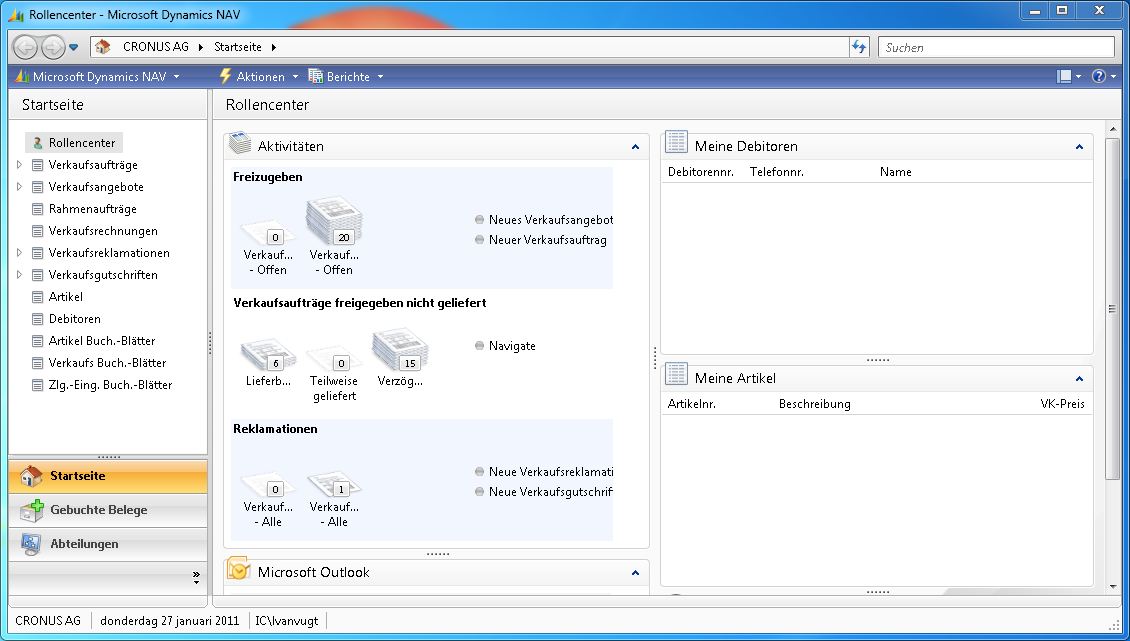Open the Reklamationen stack showing 0
The height and width of the screenshot is (641, 1130).
coord(268,500)
